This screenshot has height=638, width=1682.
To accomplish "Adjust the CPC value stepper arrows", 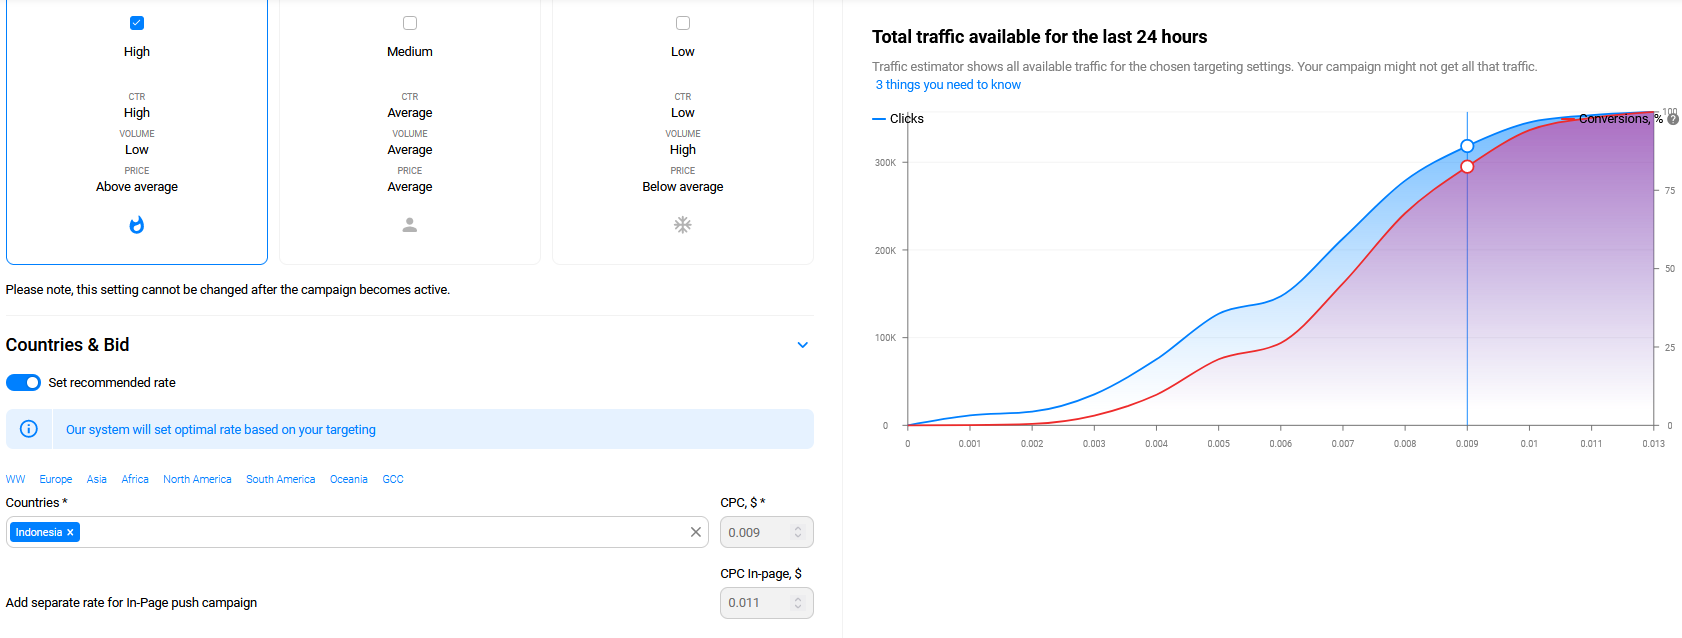I will [x=798, y=532].
